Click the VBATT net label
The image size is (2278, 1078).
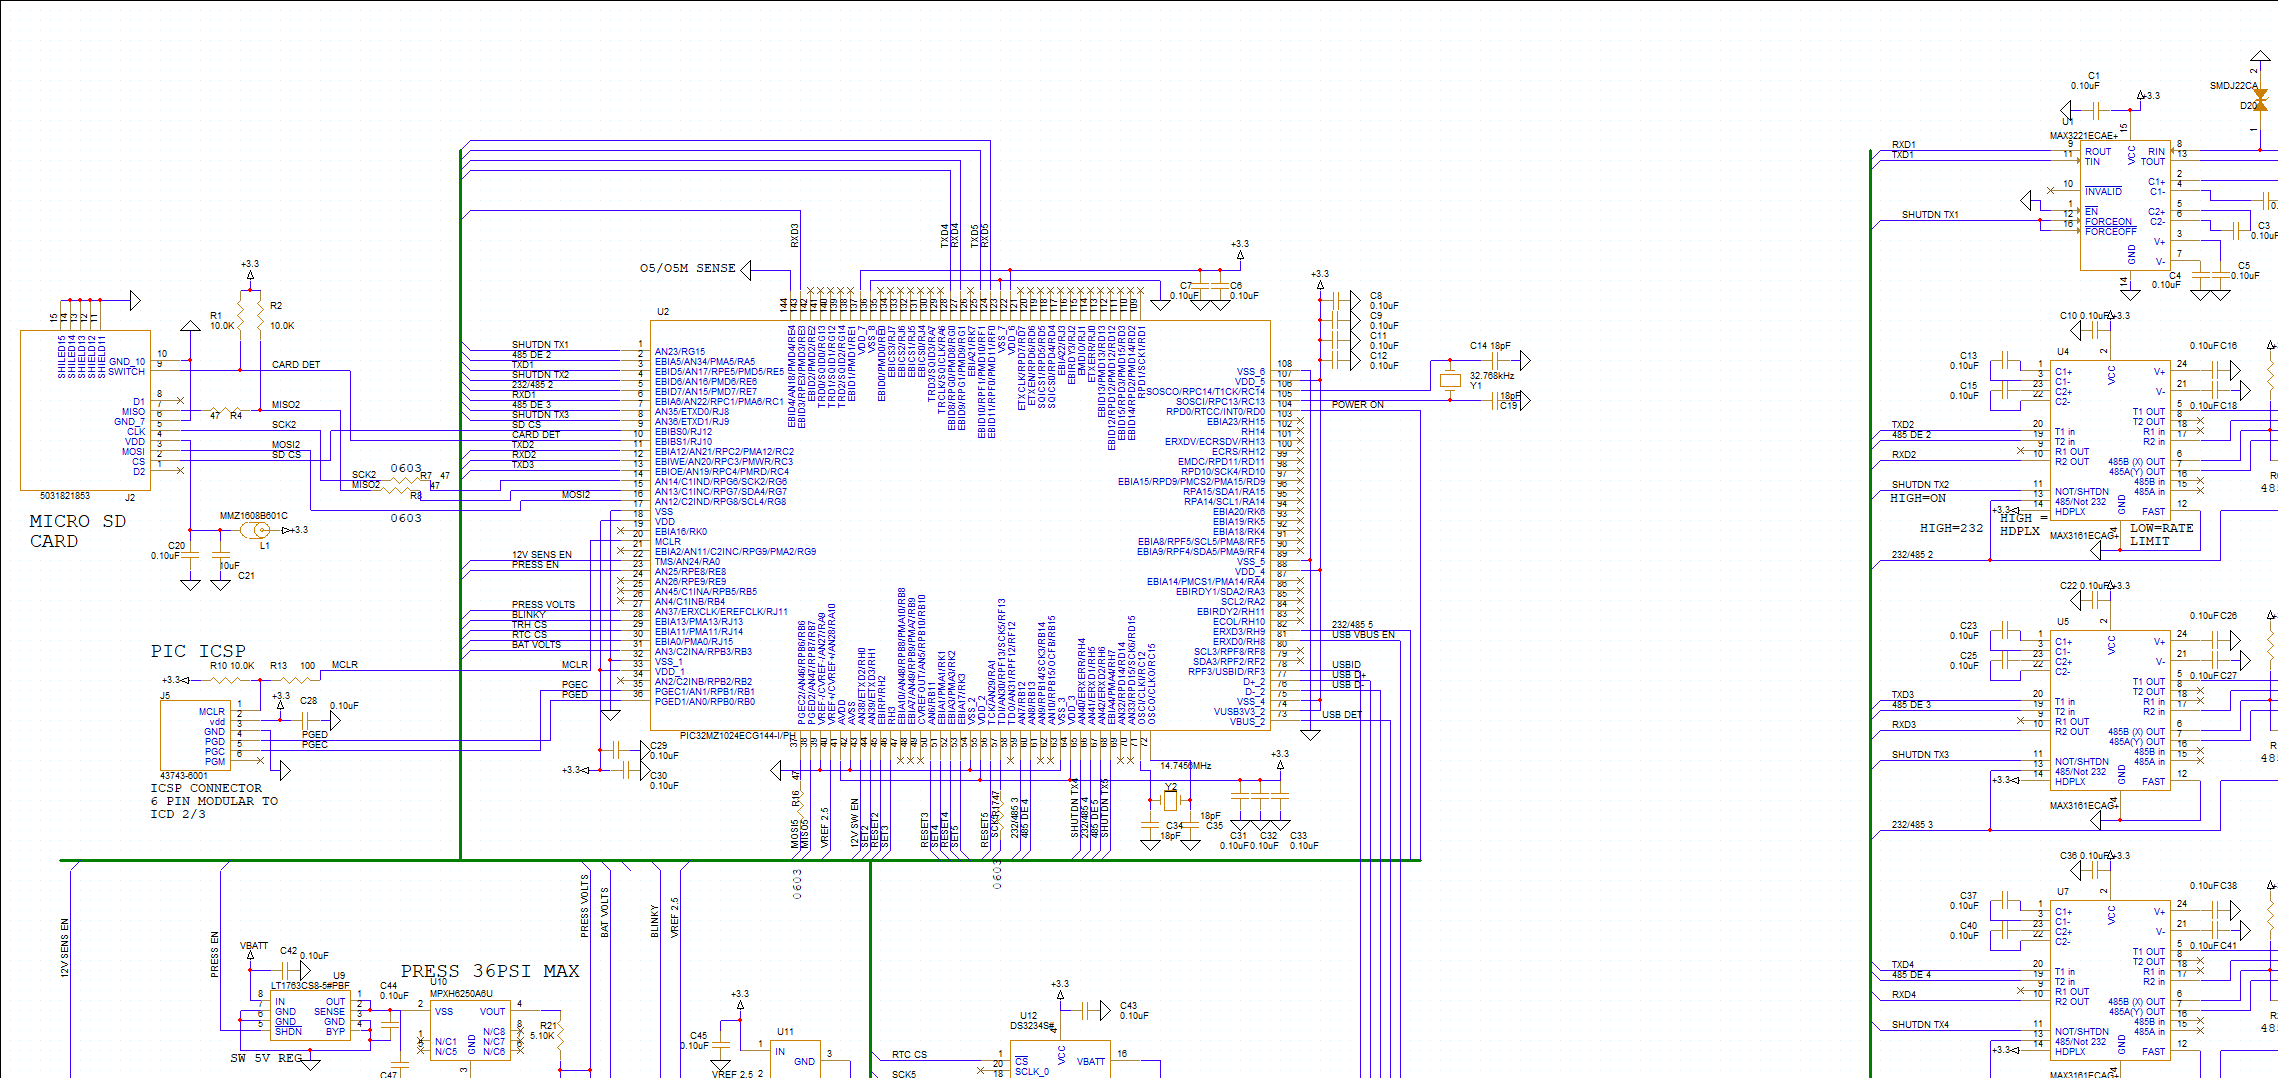click(x=254, y=946)
